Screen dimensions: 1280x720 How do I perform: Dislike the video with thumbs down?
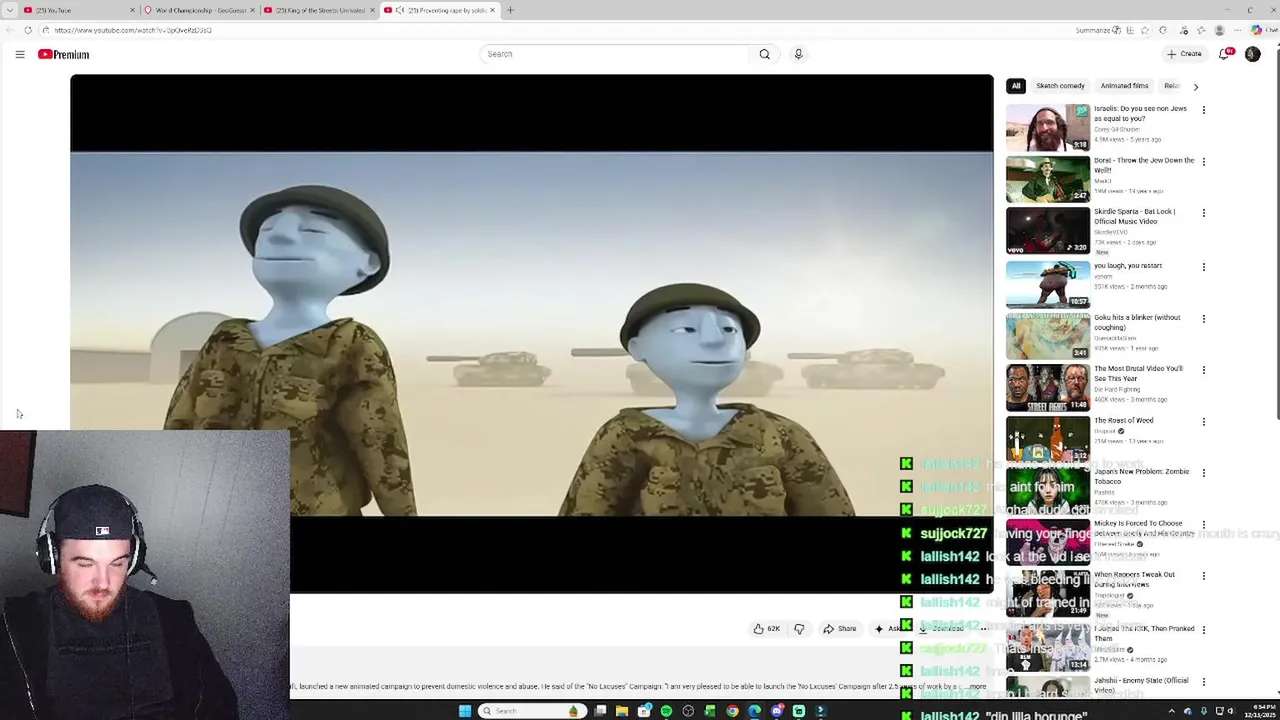coord(798,629)
